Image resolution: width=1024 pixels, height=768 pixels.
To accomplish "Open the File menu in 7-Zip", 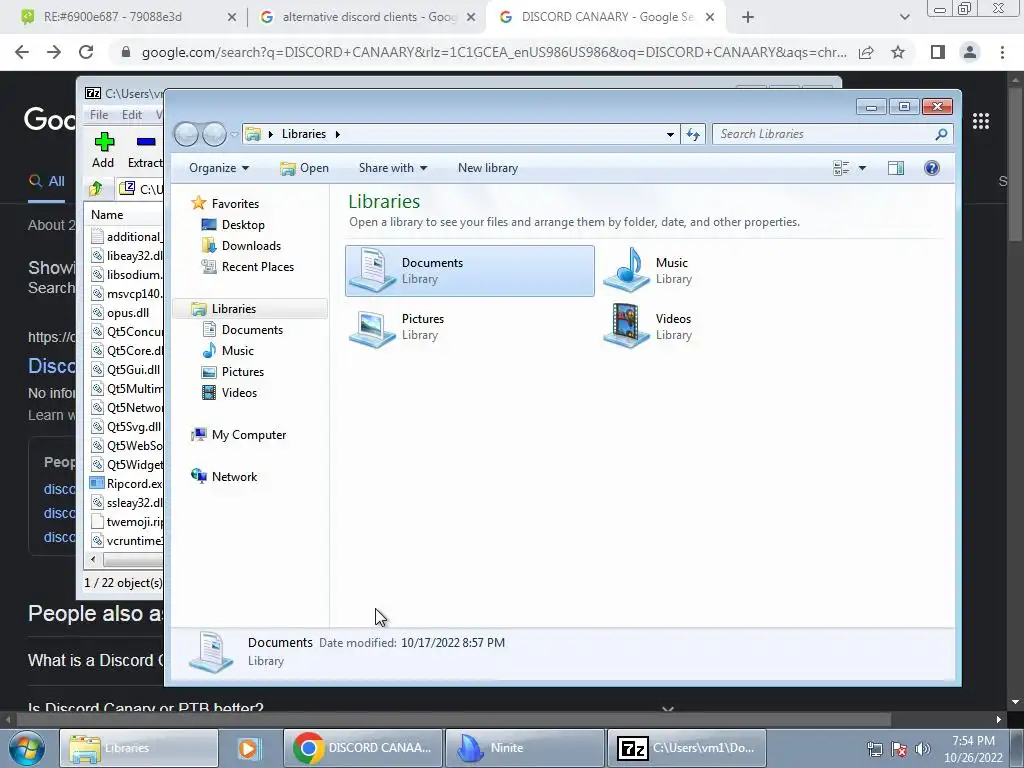I will 99,115.
